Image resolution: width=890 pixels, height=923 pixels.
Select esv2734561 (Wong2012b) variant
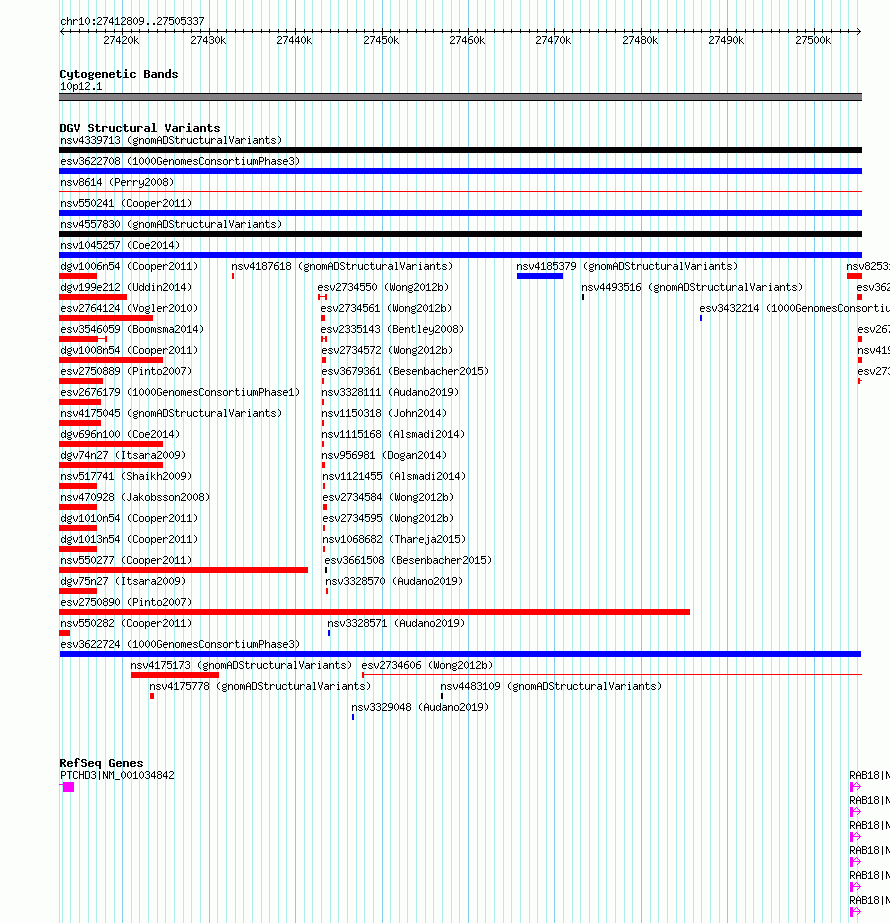[x=386, y=308]
